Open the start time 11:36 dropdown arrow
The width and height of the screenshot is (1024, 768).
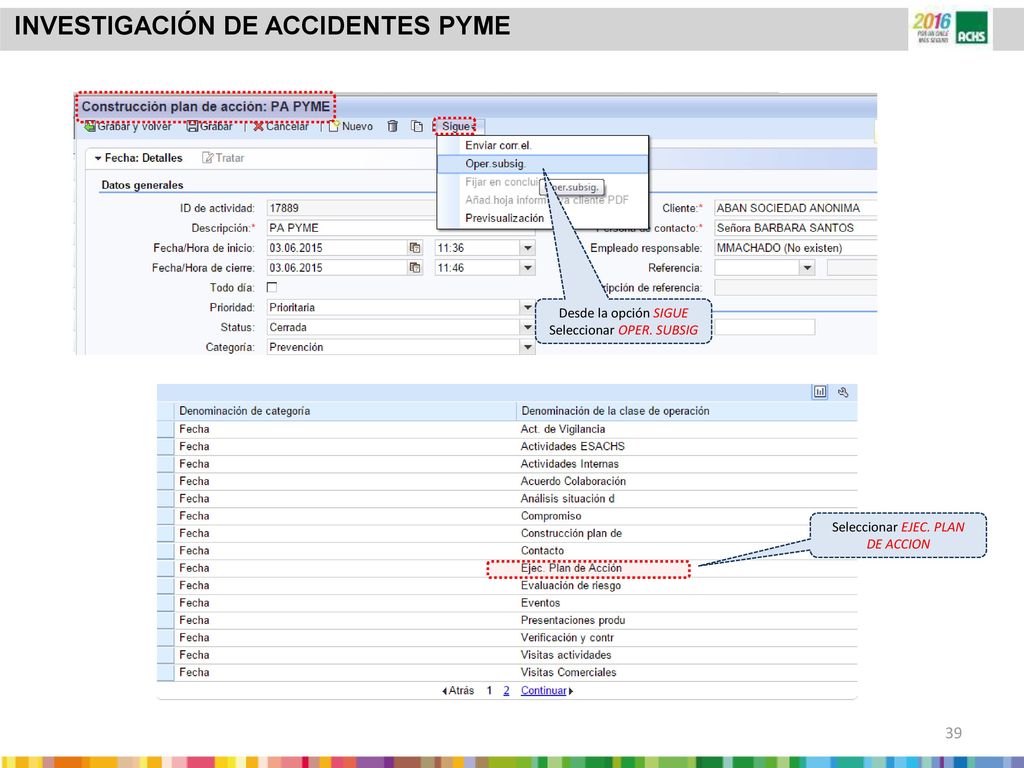click(x=528, y=248)
